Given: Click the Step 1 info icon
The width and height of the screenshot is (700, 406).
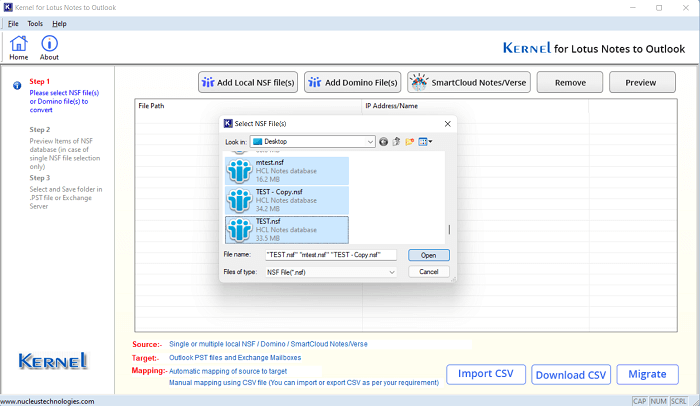Looking at the screenshot, I should (x=17, y=85).
